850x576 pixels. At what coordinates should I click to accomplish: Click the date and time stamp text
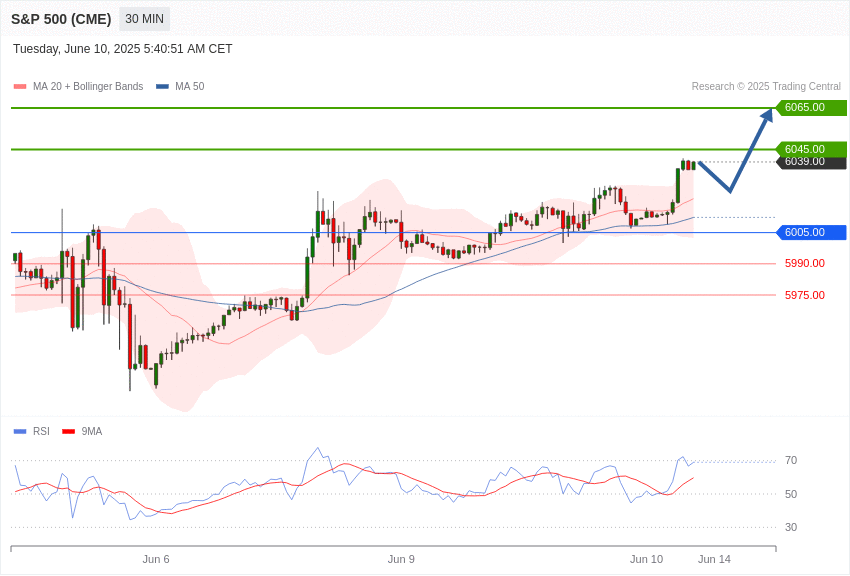tap(123, 49)
